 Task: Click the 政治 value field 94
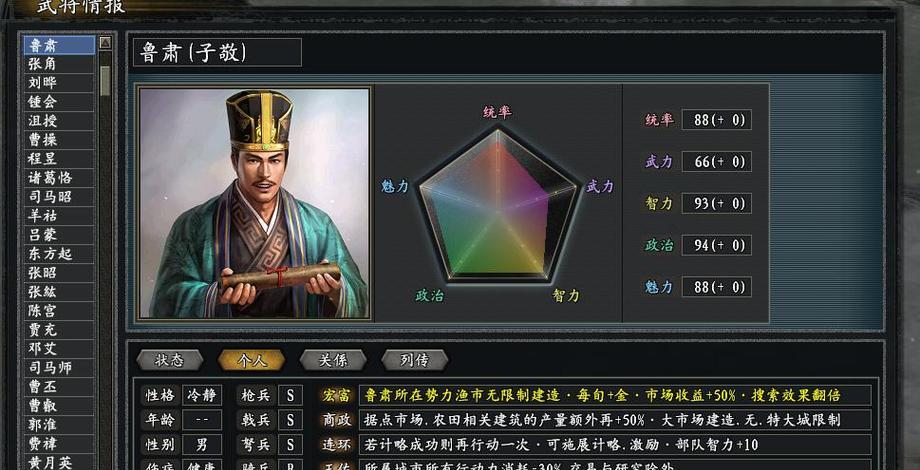[x=716, y=245]
